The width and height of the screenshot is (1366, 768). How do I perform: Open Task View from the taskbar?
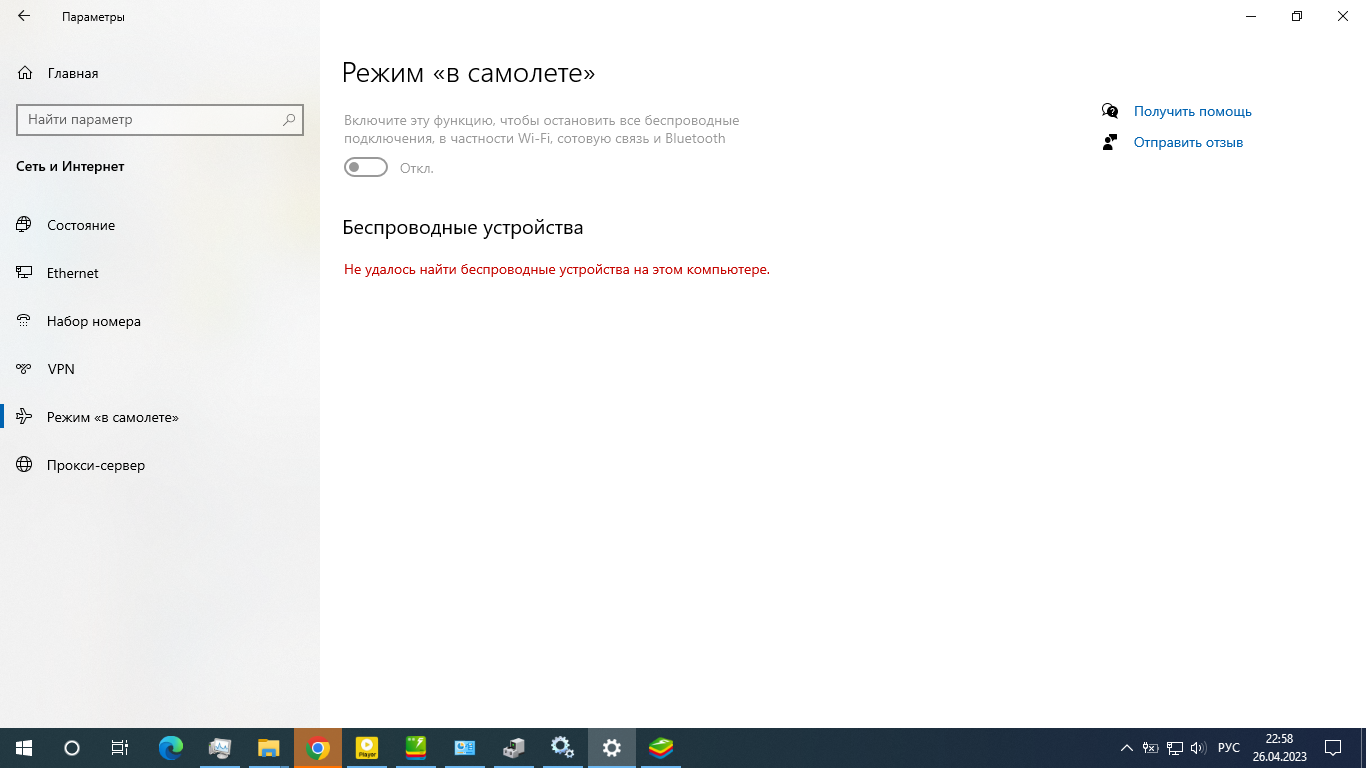click(x=120, y=748)
